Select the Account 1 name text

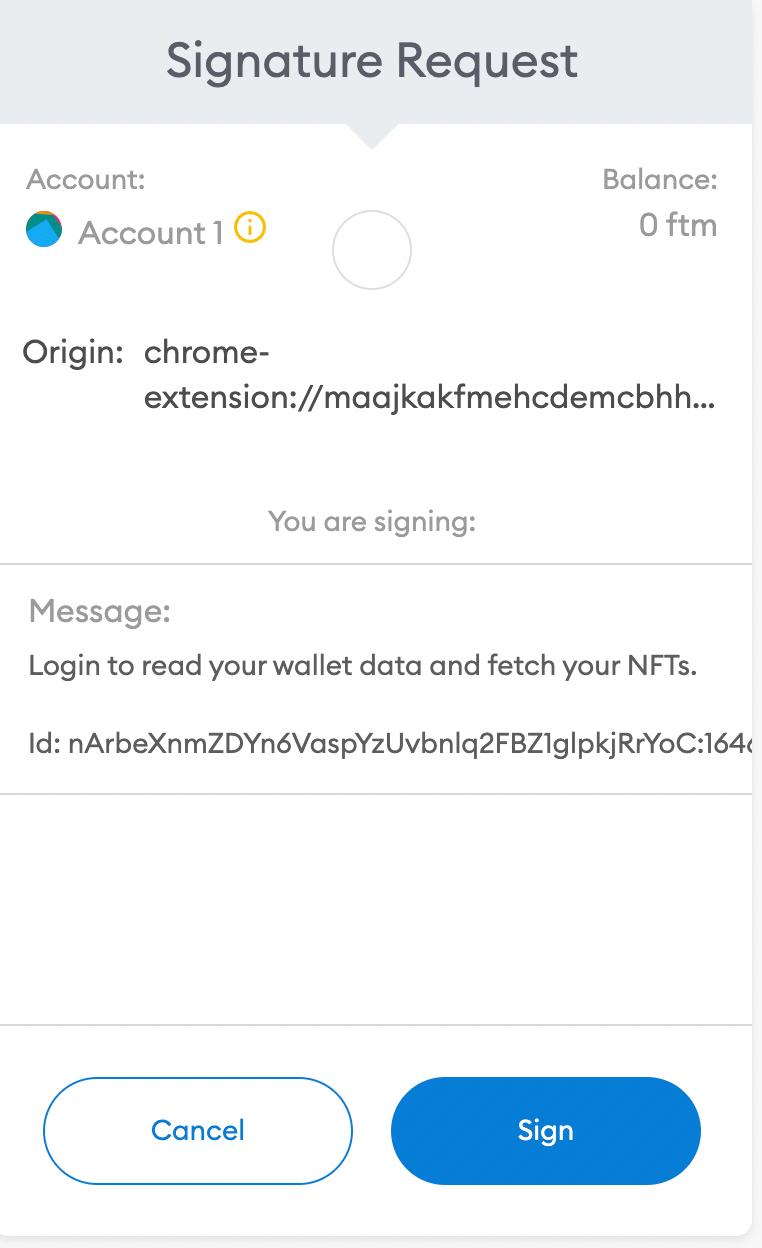coord(150,233)
